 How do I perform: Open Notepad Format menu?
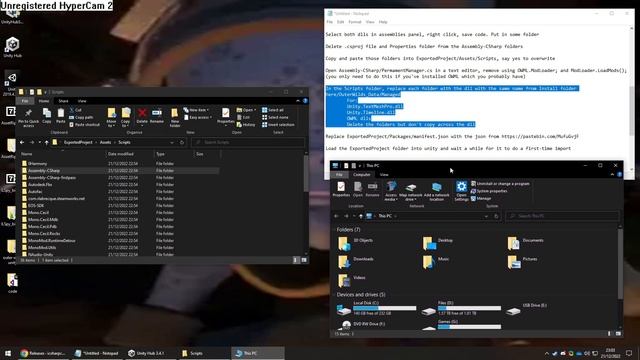tap(354, 22)
